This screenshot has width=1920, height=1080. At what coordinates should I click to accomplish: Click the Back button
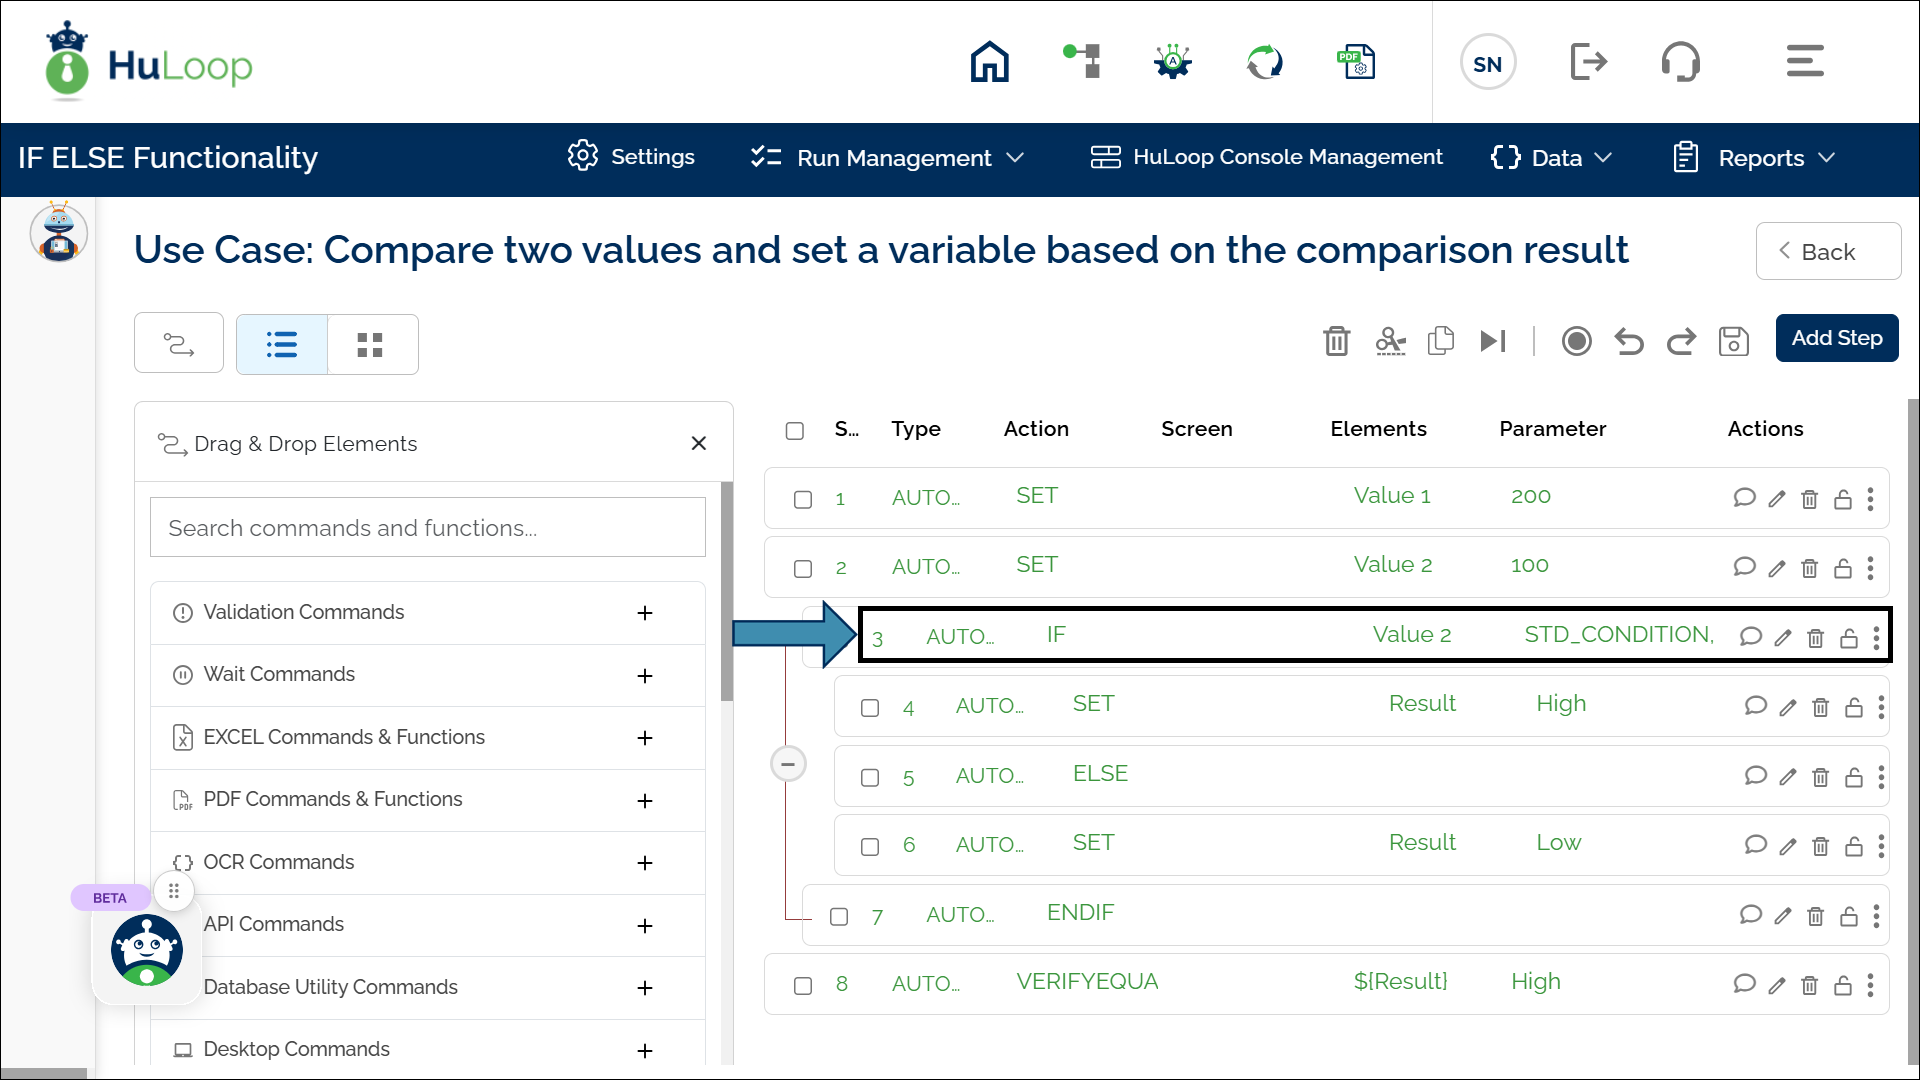click(1827, 252)
